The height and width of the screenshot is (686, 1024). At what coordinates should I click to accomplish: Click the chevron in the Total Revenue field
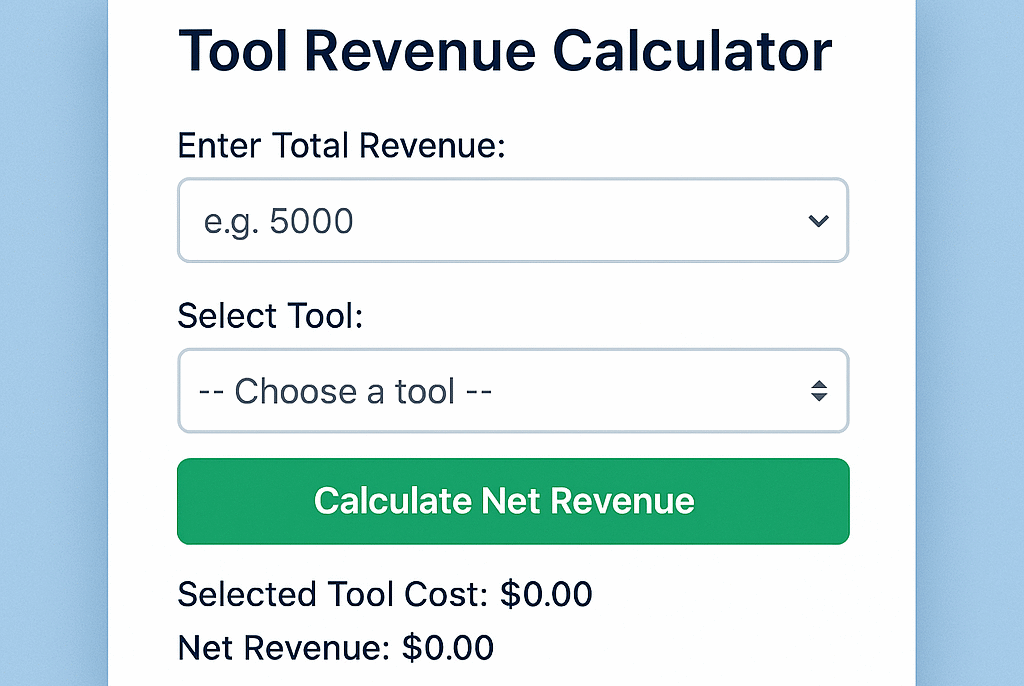(x=818, y=221)
